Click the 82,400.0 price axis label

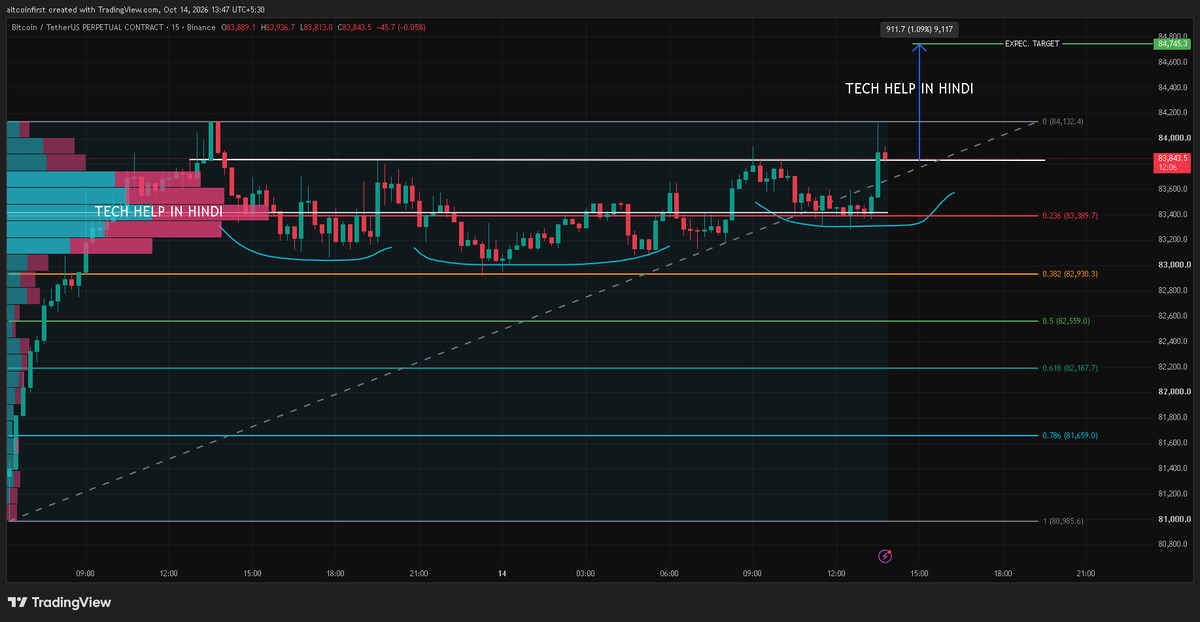click(x=1173, y=342)
